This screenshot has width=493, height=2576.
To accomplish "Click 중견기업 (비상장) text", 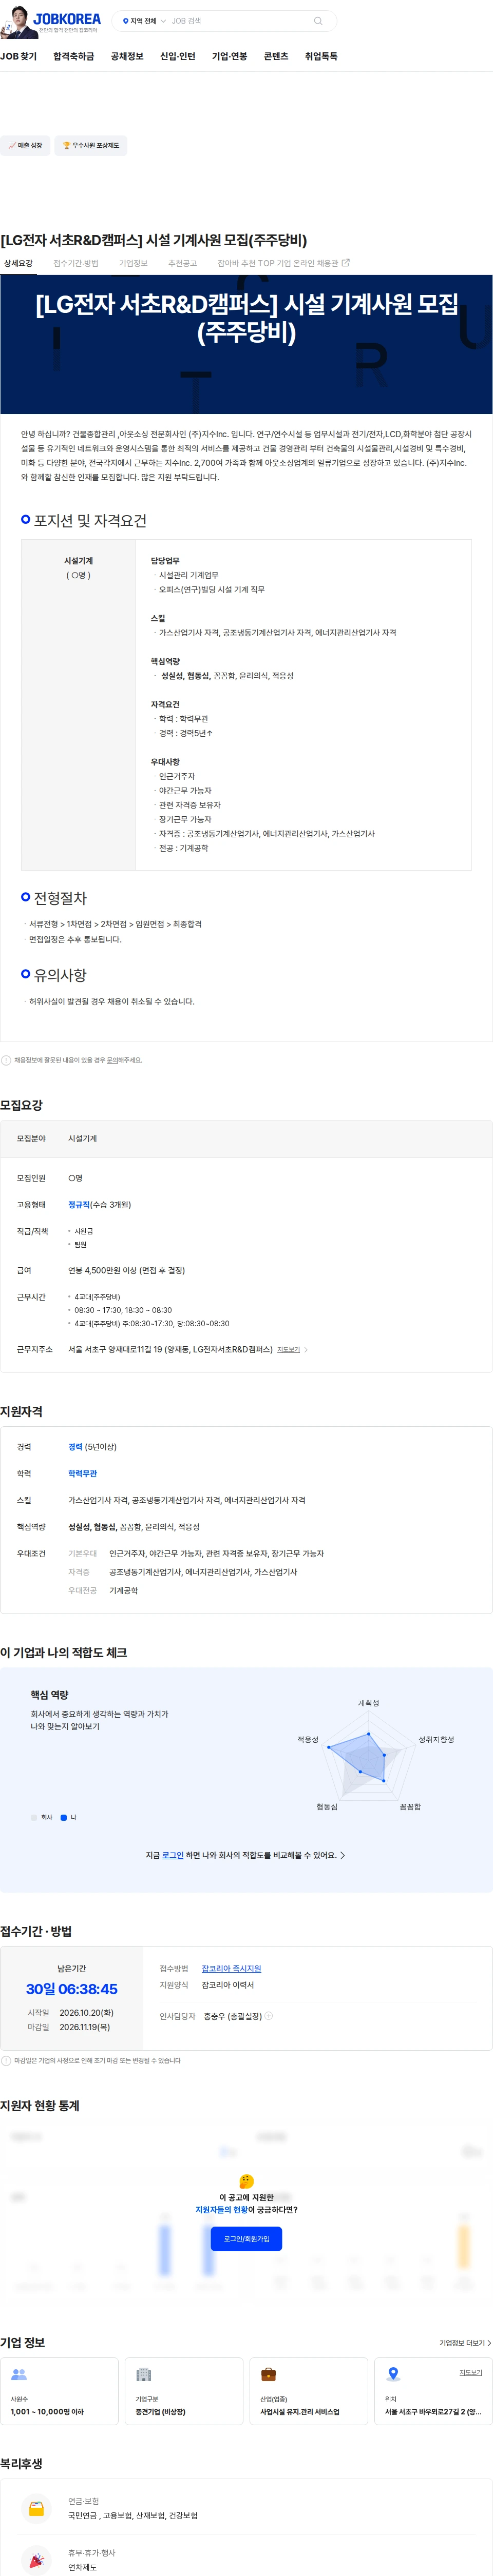I will tap(161, 2412).
